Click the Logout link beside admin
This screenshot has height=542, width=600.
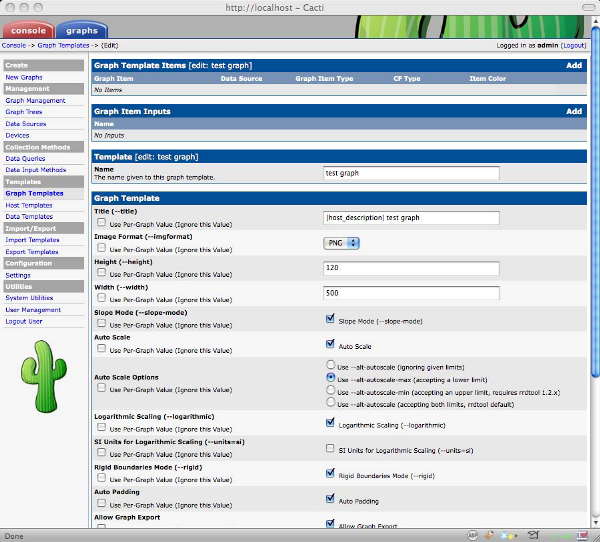point(574,45)
